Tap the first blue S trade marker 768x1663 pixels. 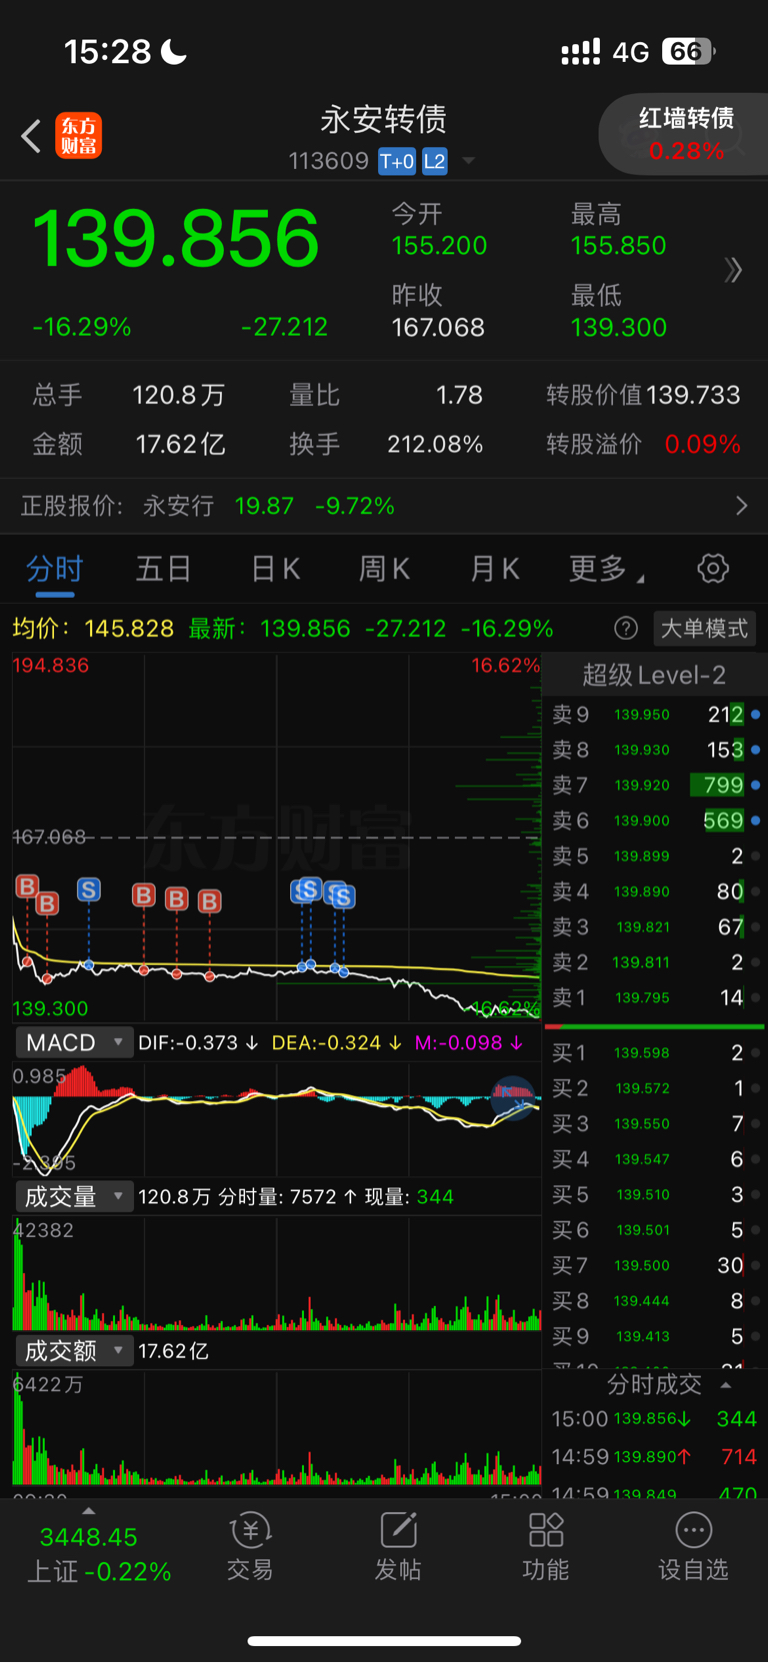(x=89, y=890)
